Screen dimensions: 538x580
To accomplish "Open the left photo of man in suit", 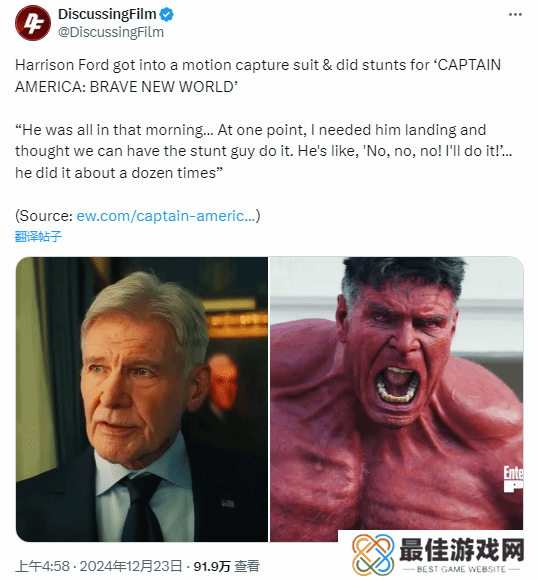I will (142, 399).
